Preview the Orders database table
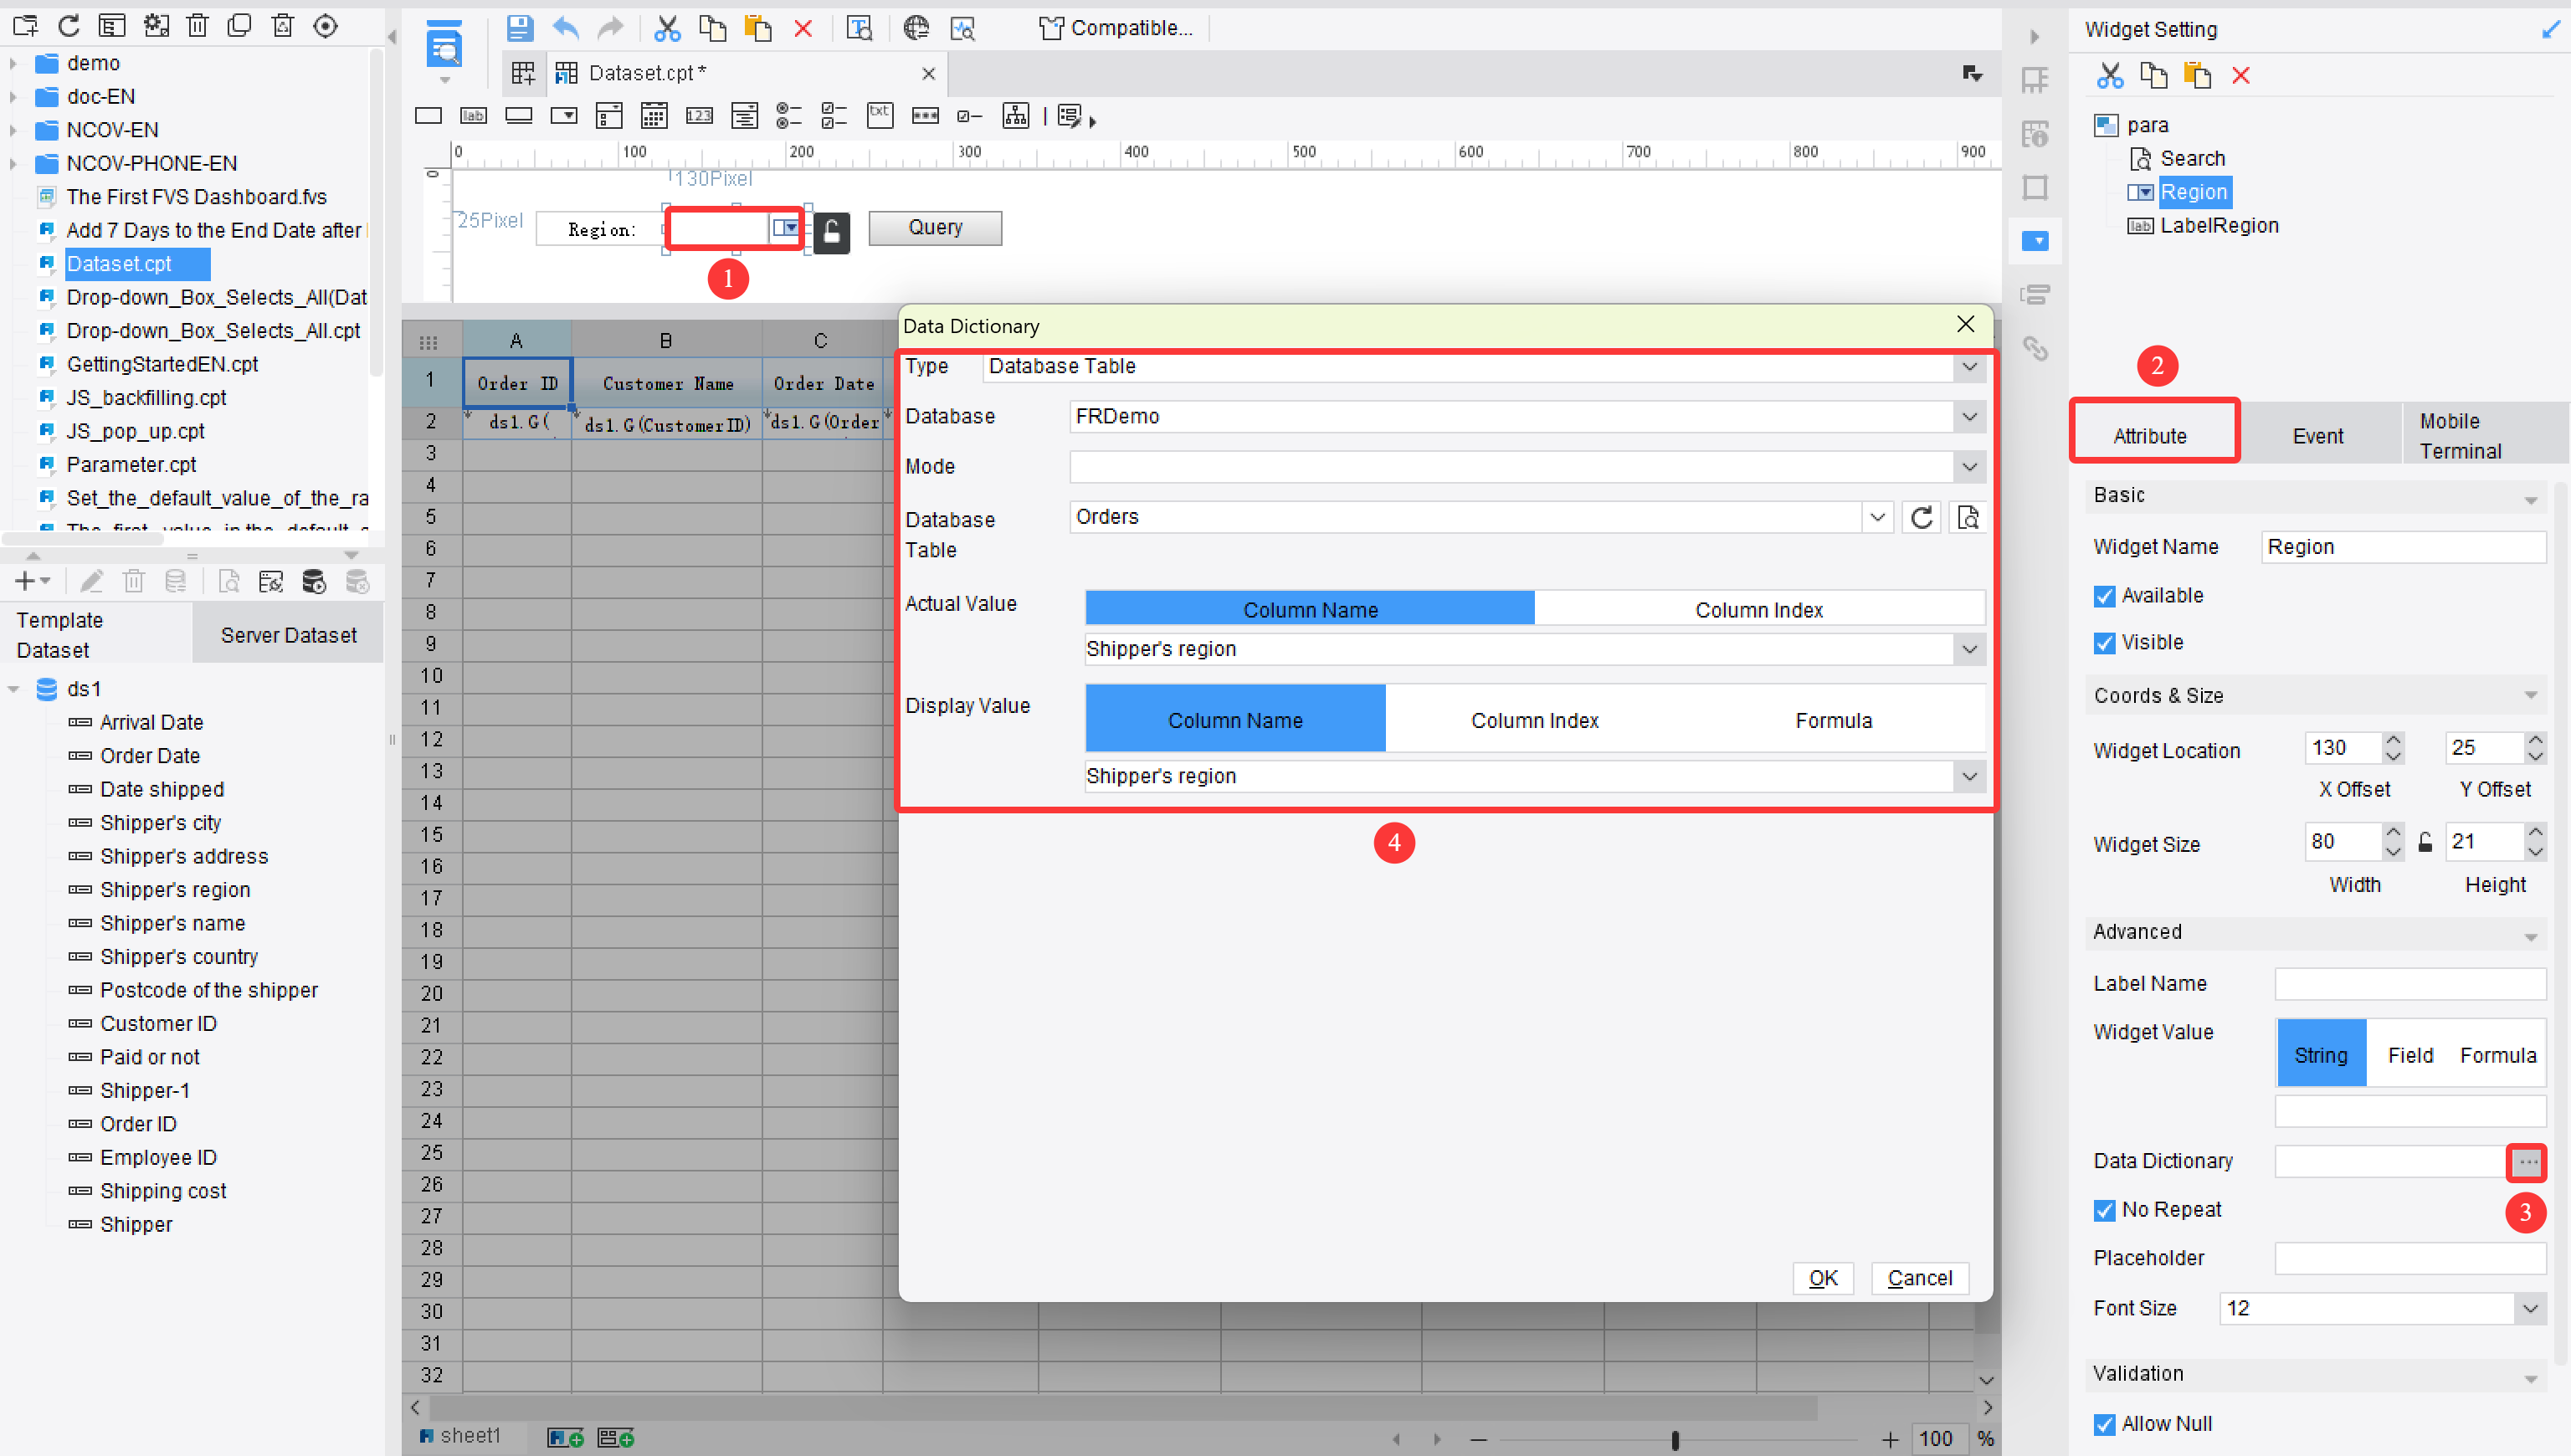The image size is (2571, 1456). point(1967,518)
